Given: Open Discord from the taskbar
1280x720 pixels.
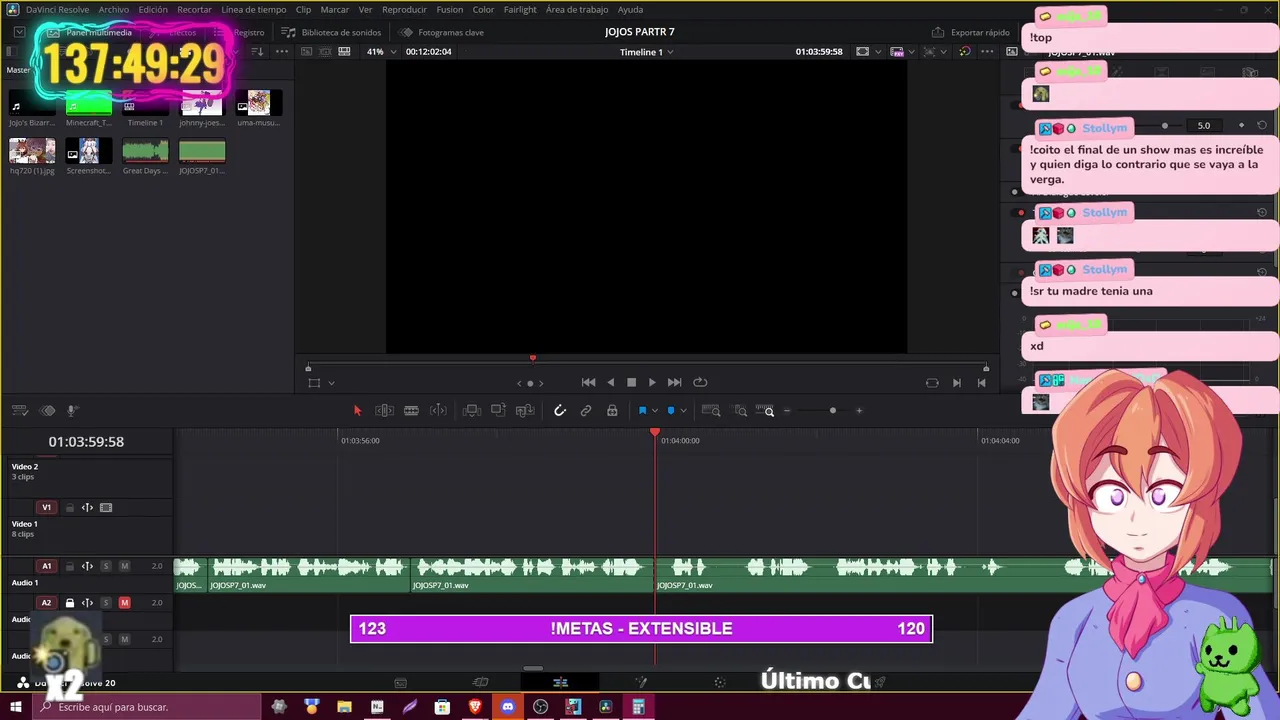Looking at the screenshot, I should (x=508, y=707).
